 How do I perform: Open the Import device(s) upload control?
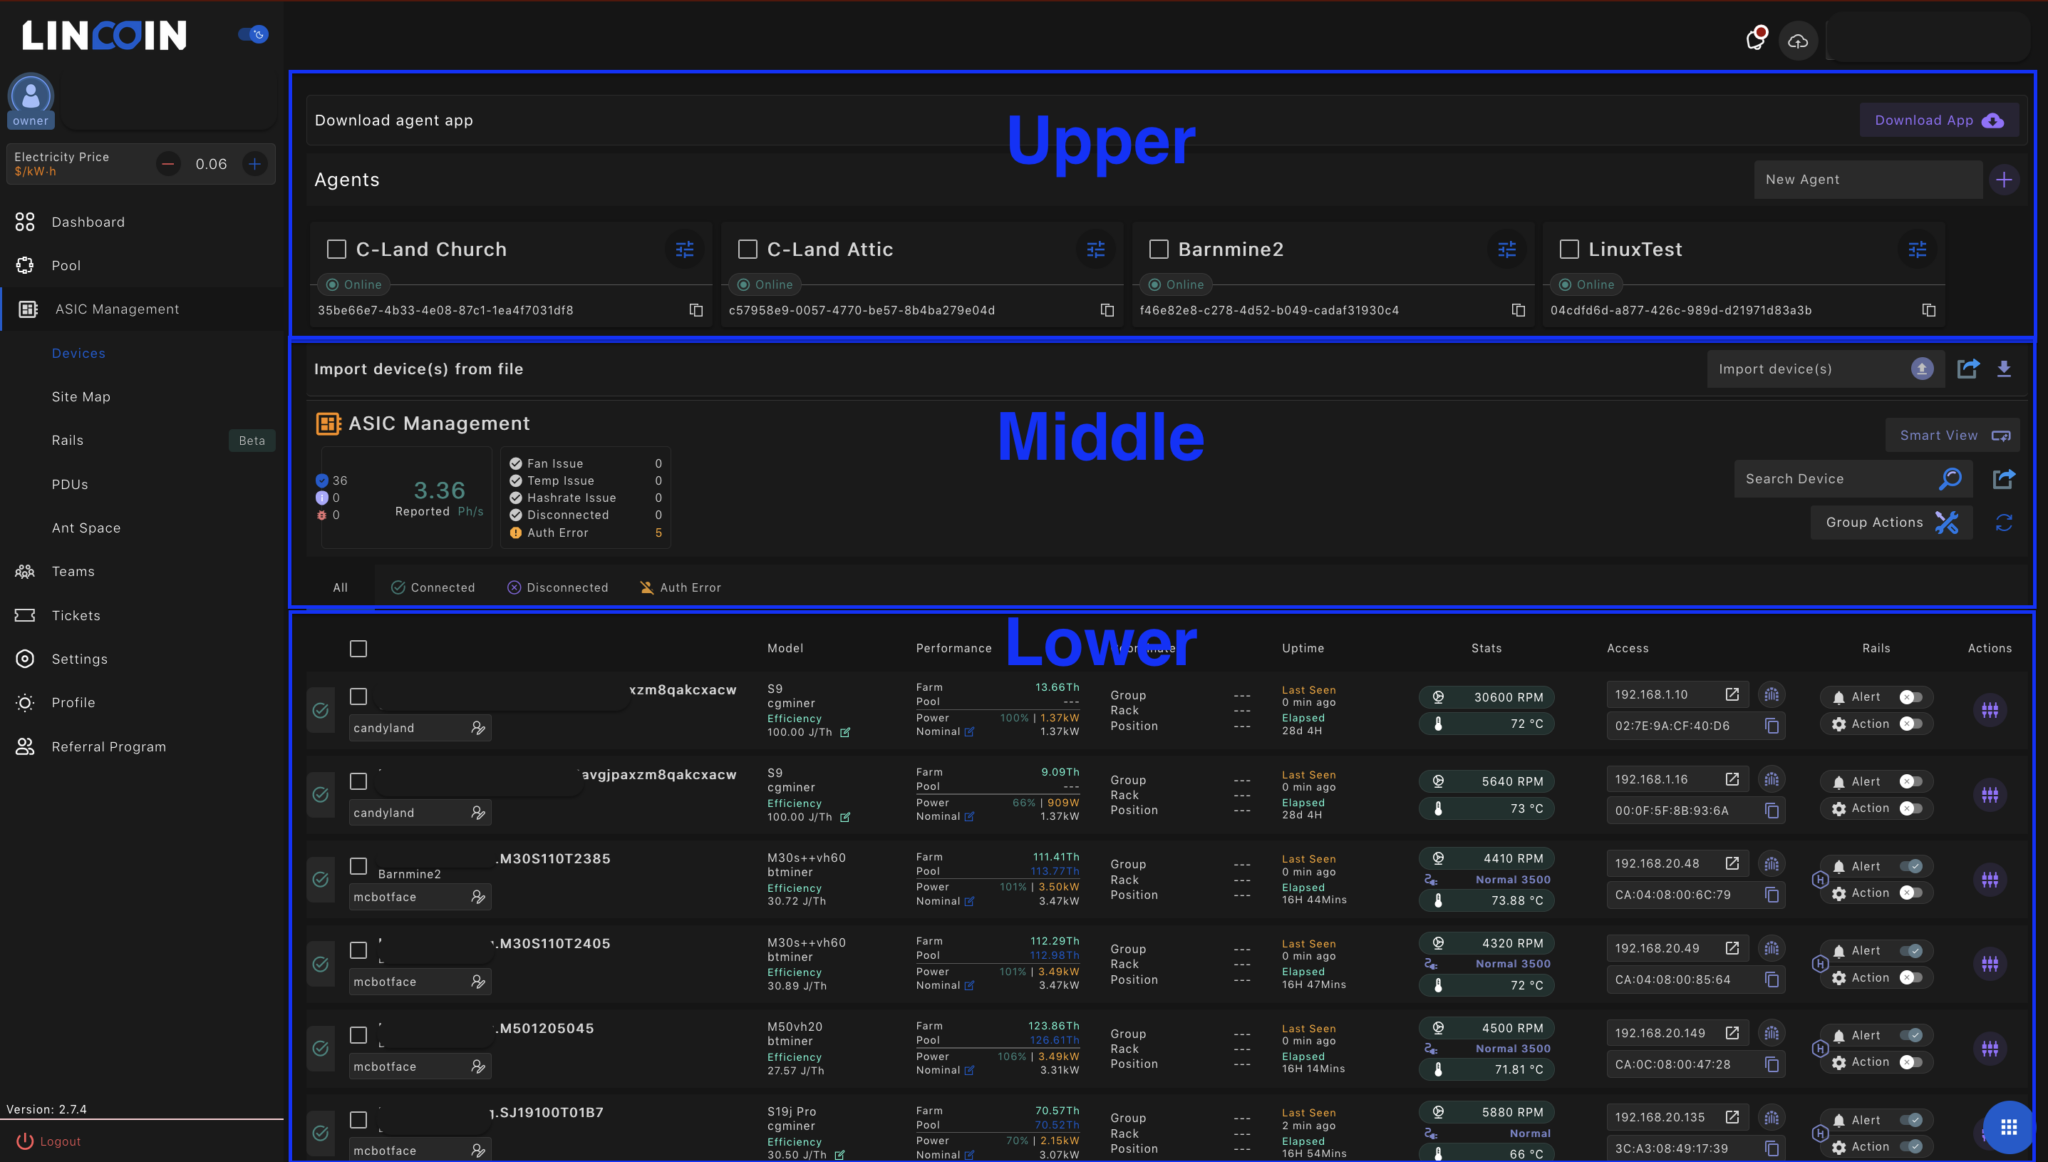[1921, 369]
